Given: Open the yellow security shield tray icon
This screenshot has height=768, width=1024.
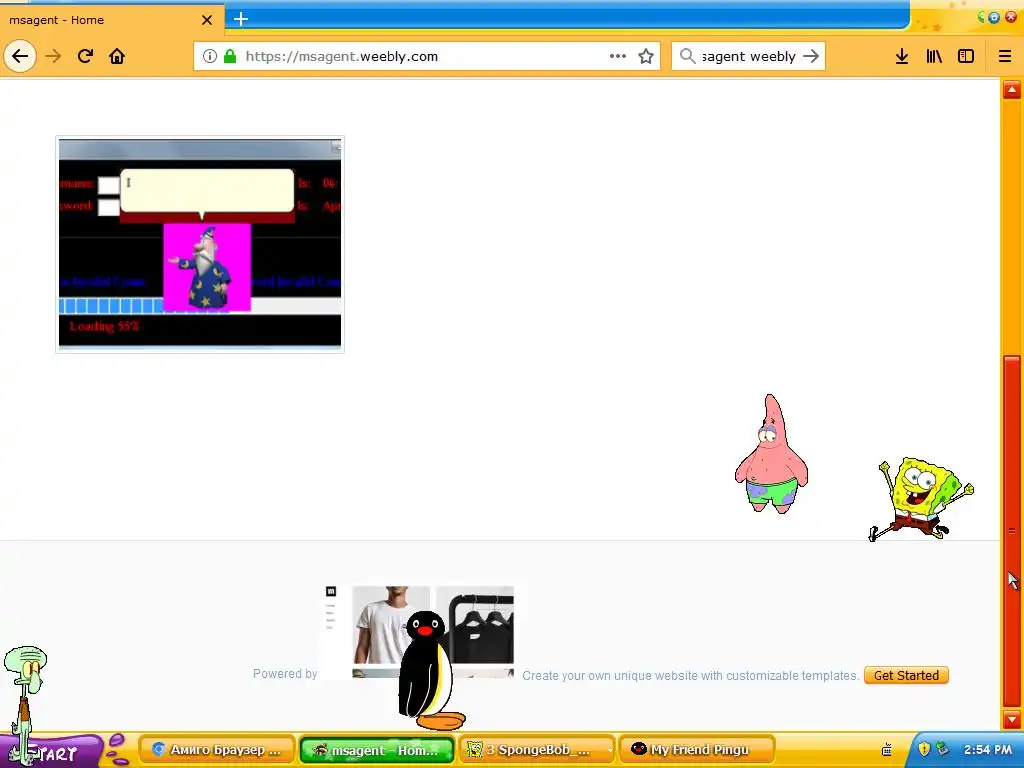Looking at the screenshot, I should (x=923, y=749).
